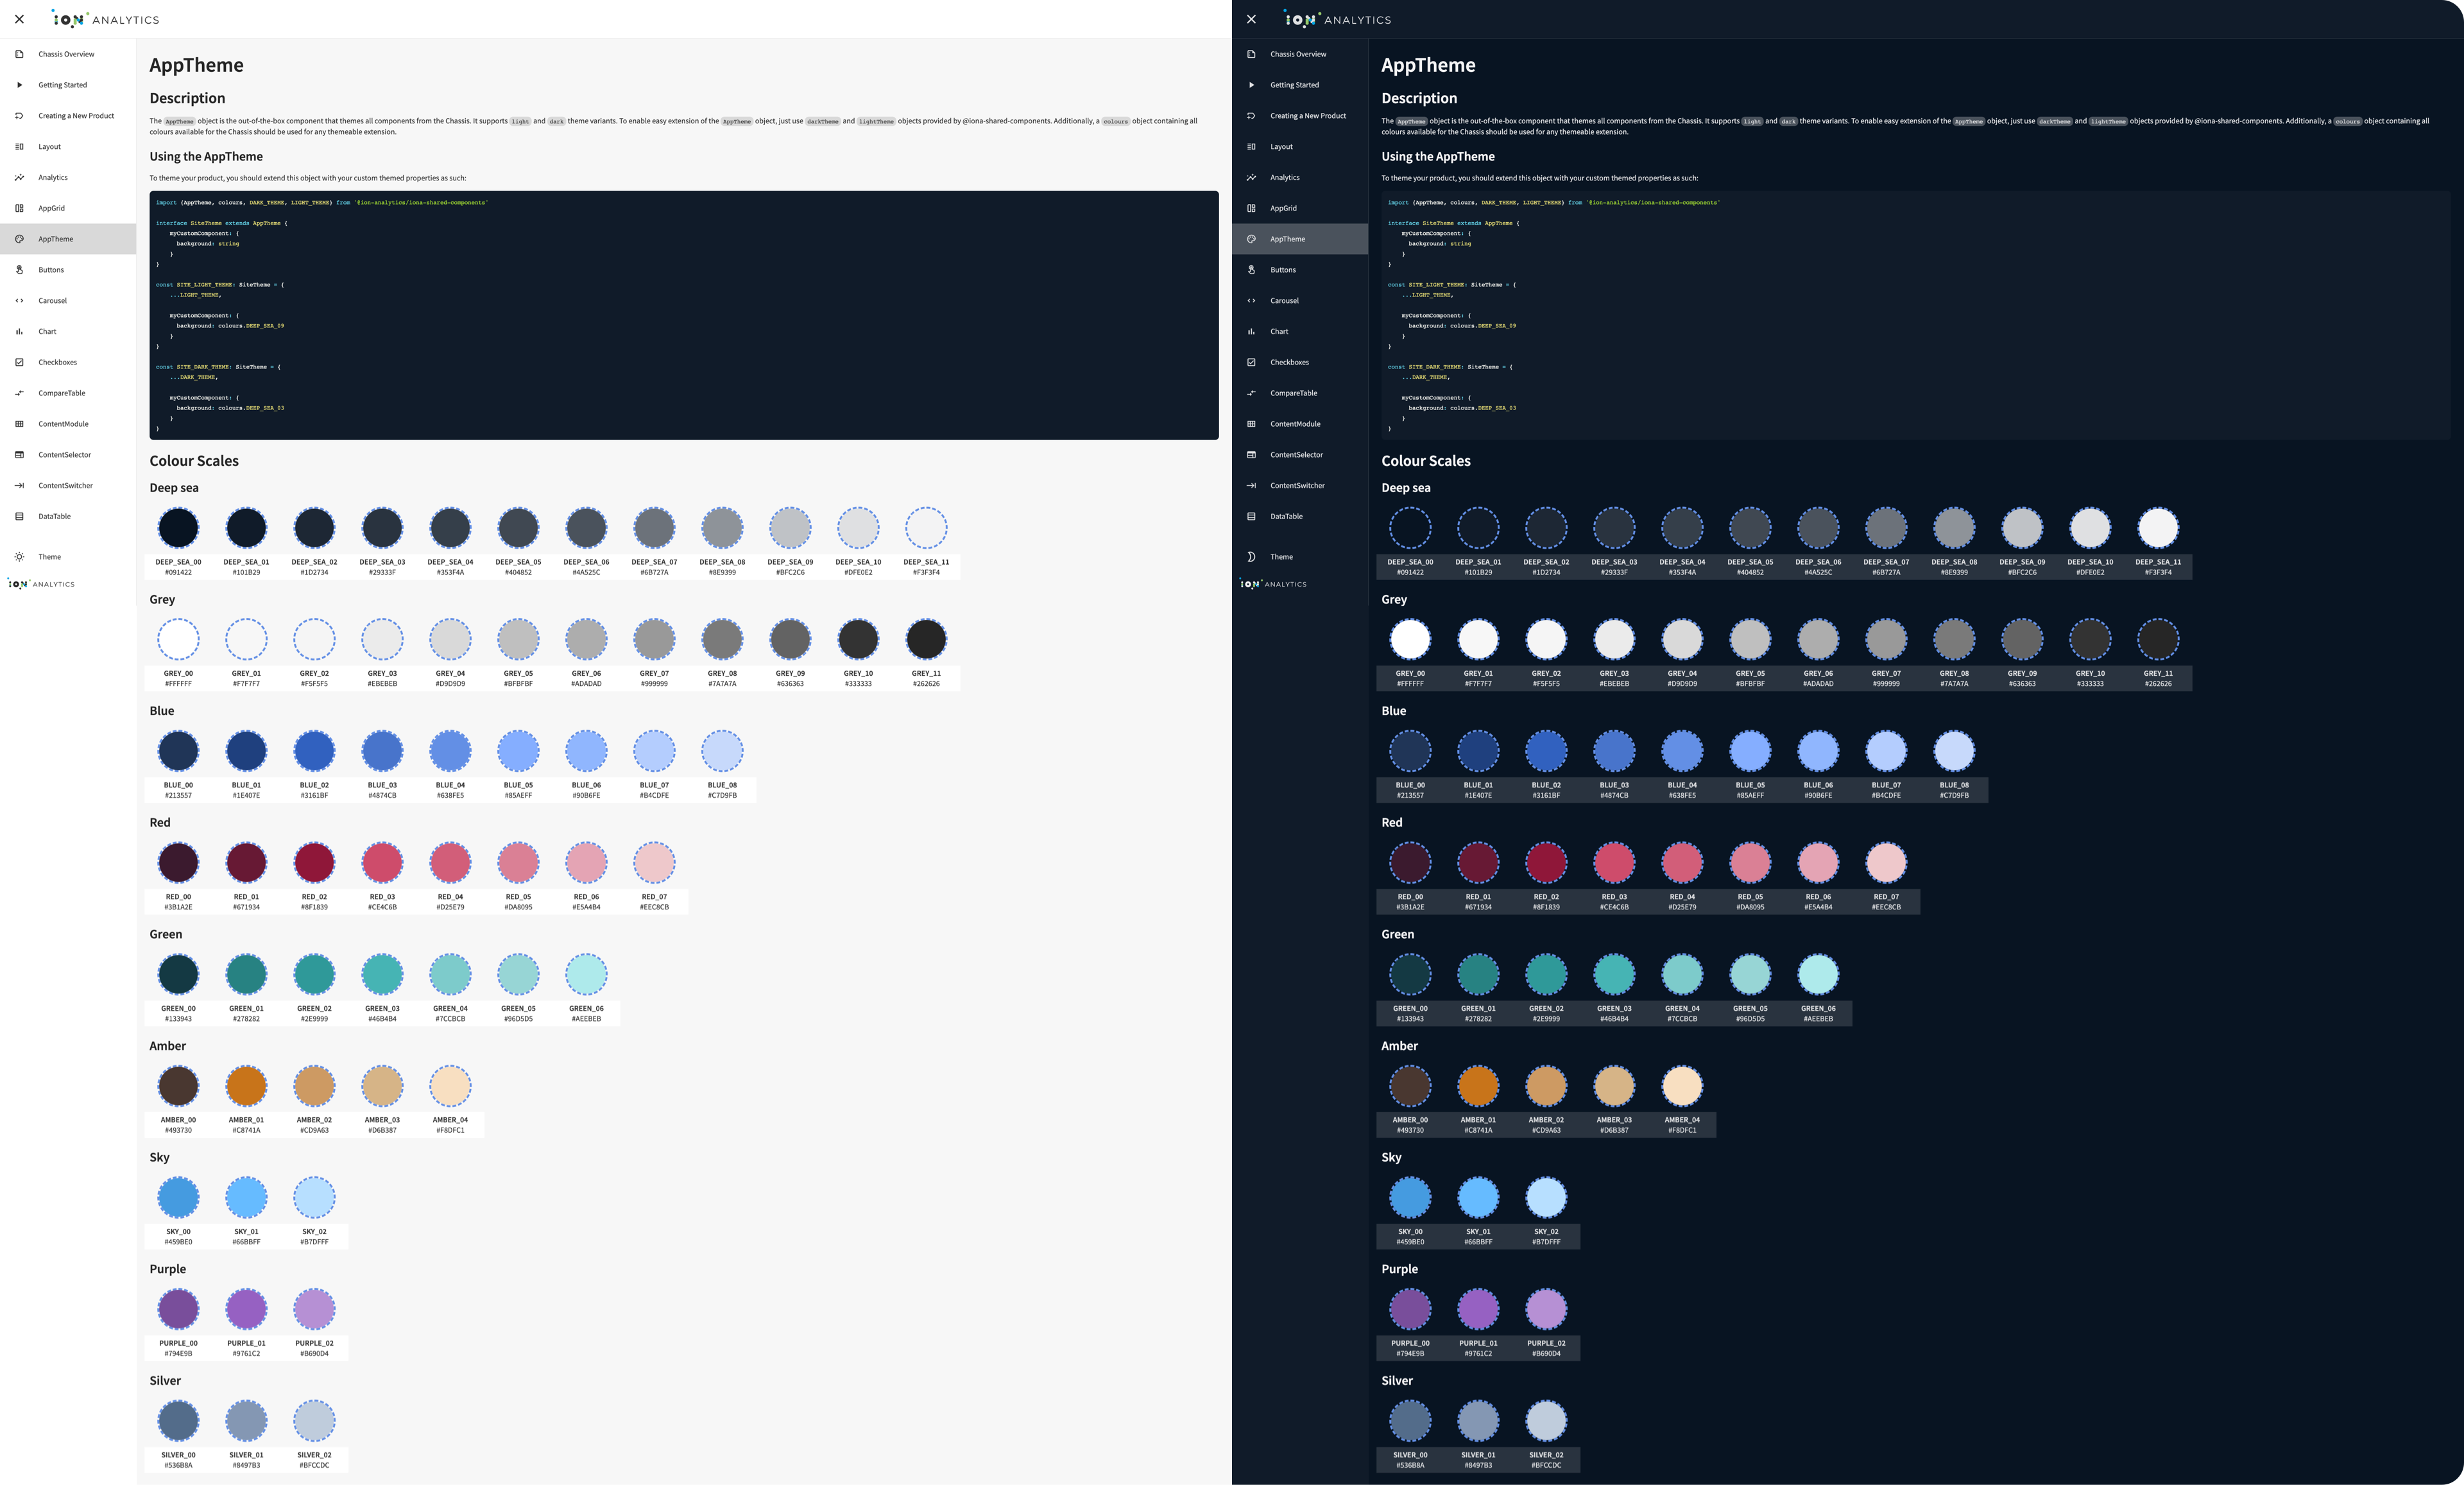2464x1485 pixels.
Task: Select the Checkboxes icon in dark sidebar
Action: (1251, 362)
